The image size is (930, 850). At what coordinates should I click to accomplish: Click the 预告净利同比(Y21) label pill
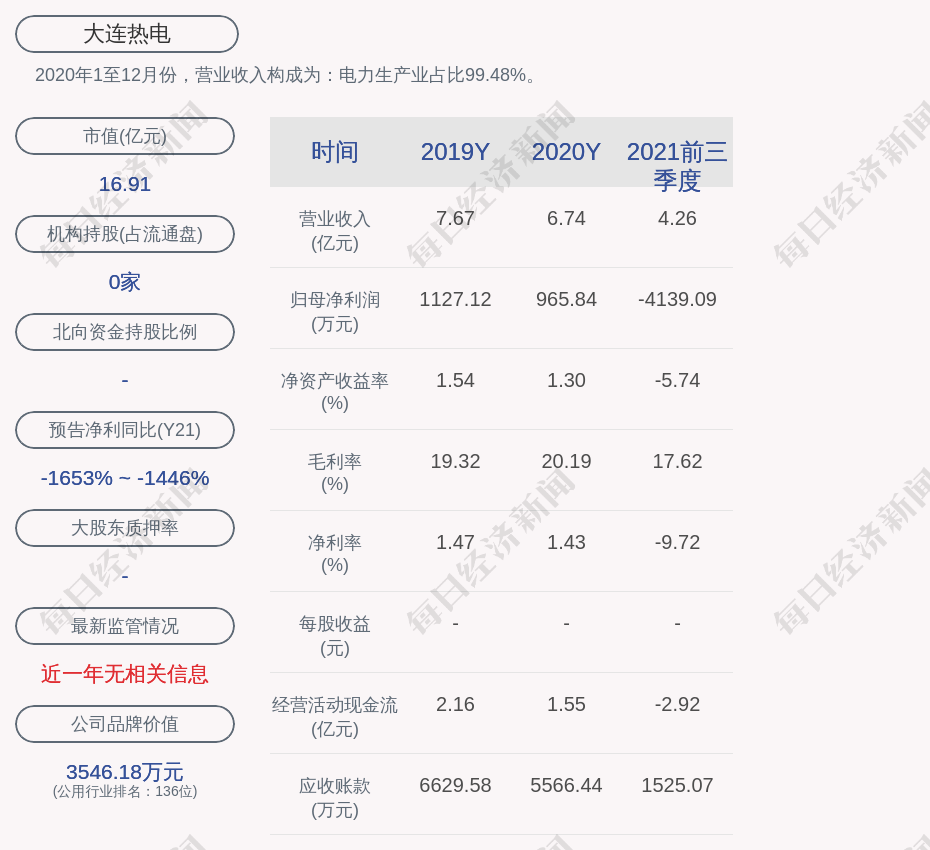[x=125, y=430]
